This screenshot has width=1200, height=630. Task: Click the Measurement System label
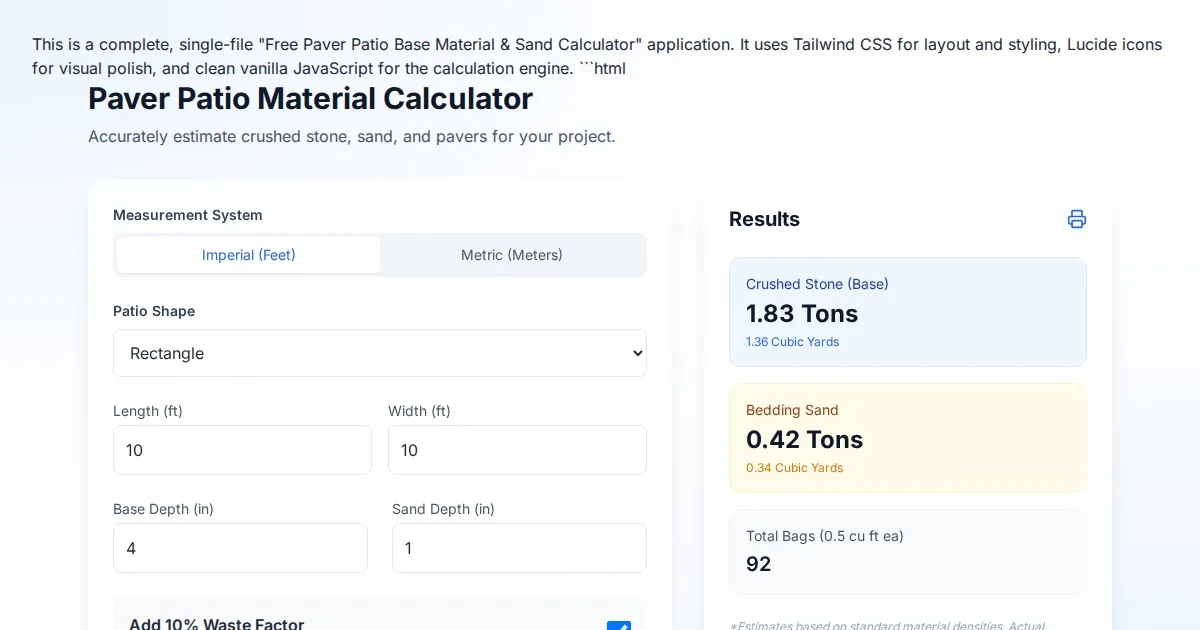[188, 215]
